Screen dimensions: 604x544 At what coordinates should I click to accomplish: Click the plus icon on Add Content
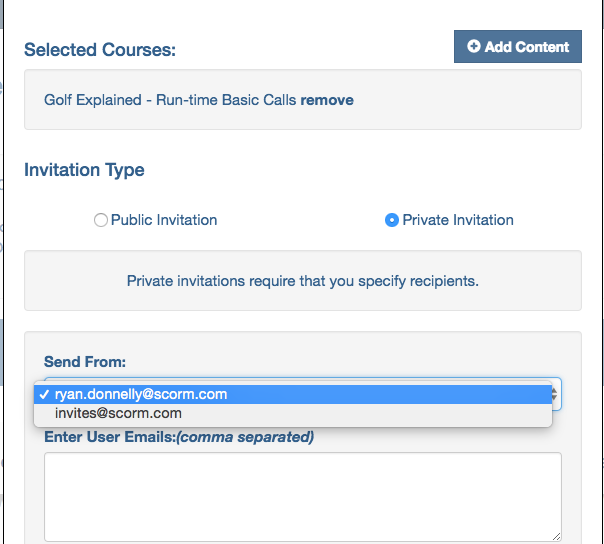pyautogui.click(x=474, y=47)
